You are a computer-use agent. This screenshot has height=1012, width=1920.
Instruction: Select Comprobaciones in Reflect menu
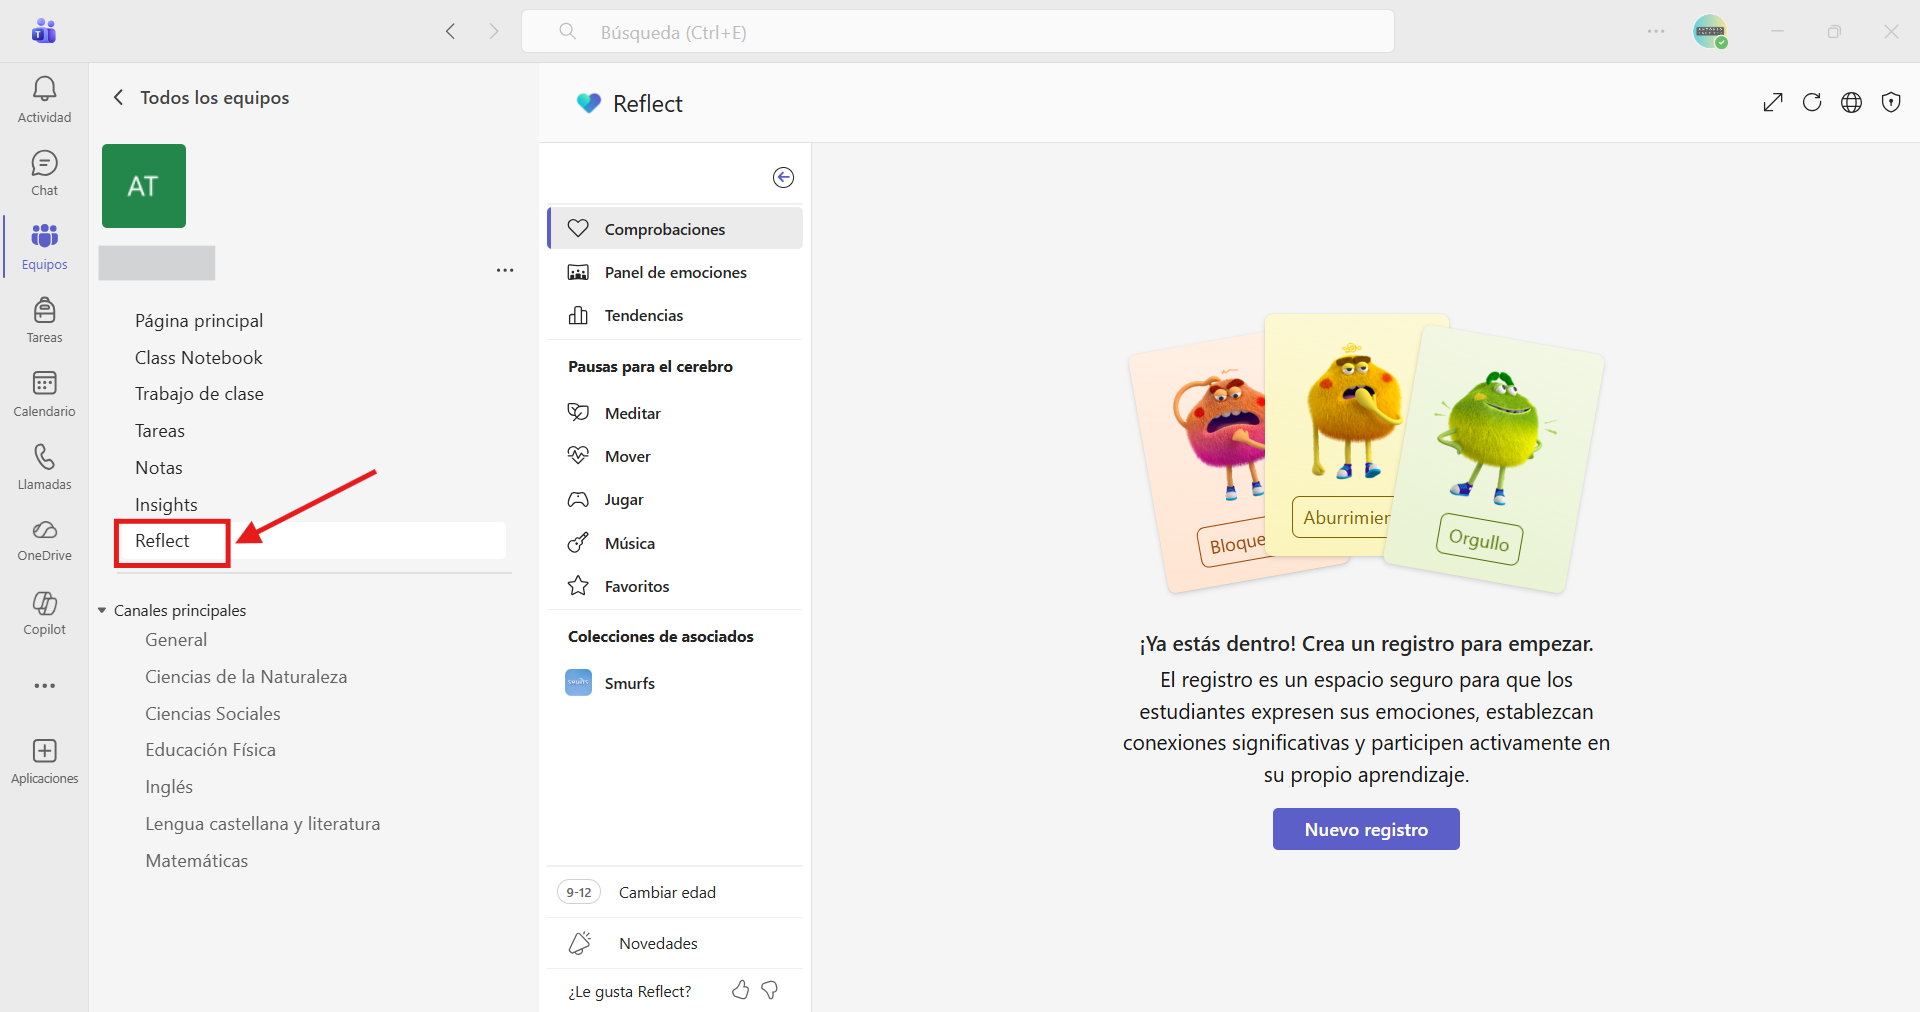tap(675, 228)
